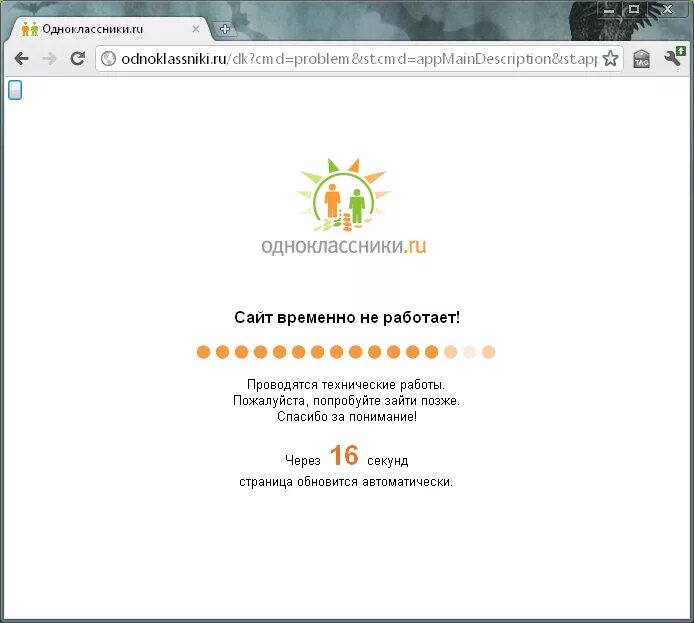The image size is (694, 623).
Task: Click the одноклассники.ru logo text
Action: click(343, 246)
